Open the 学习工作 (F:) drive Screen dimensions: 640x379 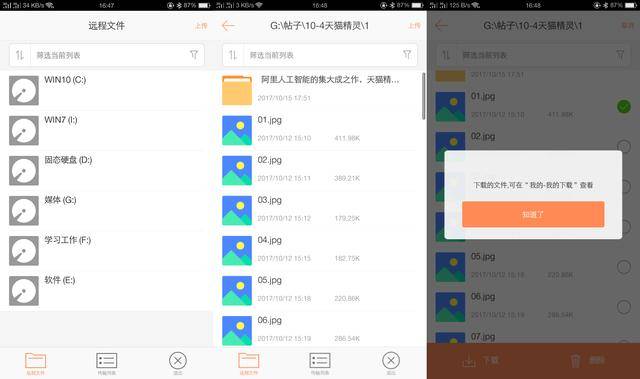coord(106,250)
